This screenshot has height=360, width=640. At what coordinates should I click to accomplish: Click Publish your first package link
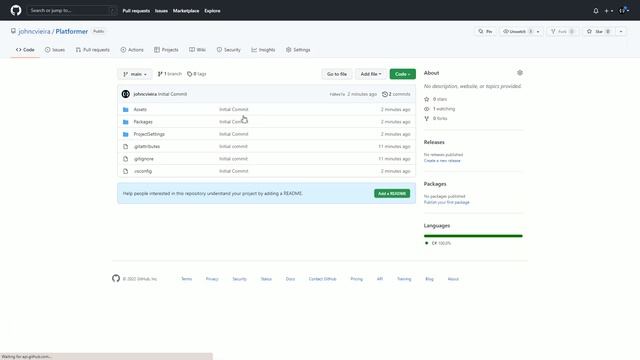pos(447,202)
